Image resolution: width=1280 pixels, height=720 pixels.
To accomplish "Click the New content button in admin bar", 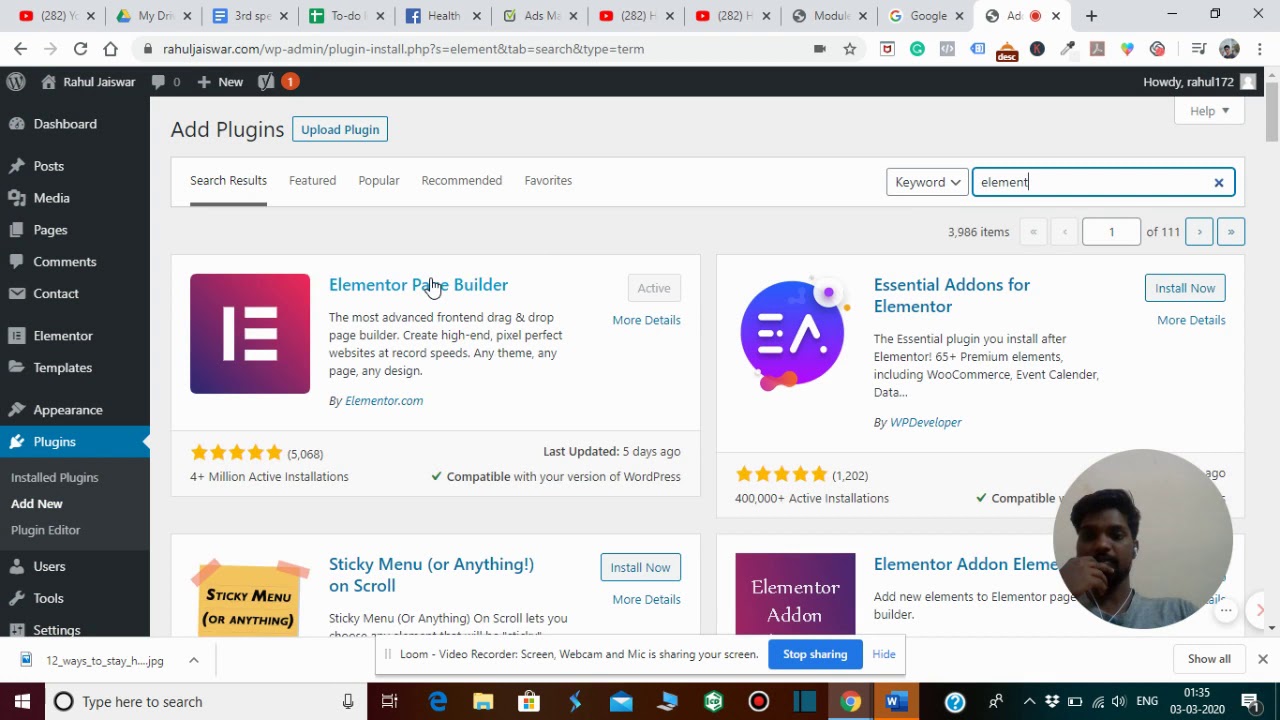I will point(220,82).
